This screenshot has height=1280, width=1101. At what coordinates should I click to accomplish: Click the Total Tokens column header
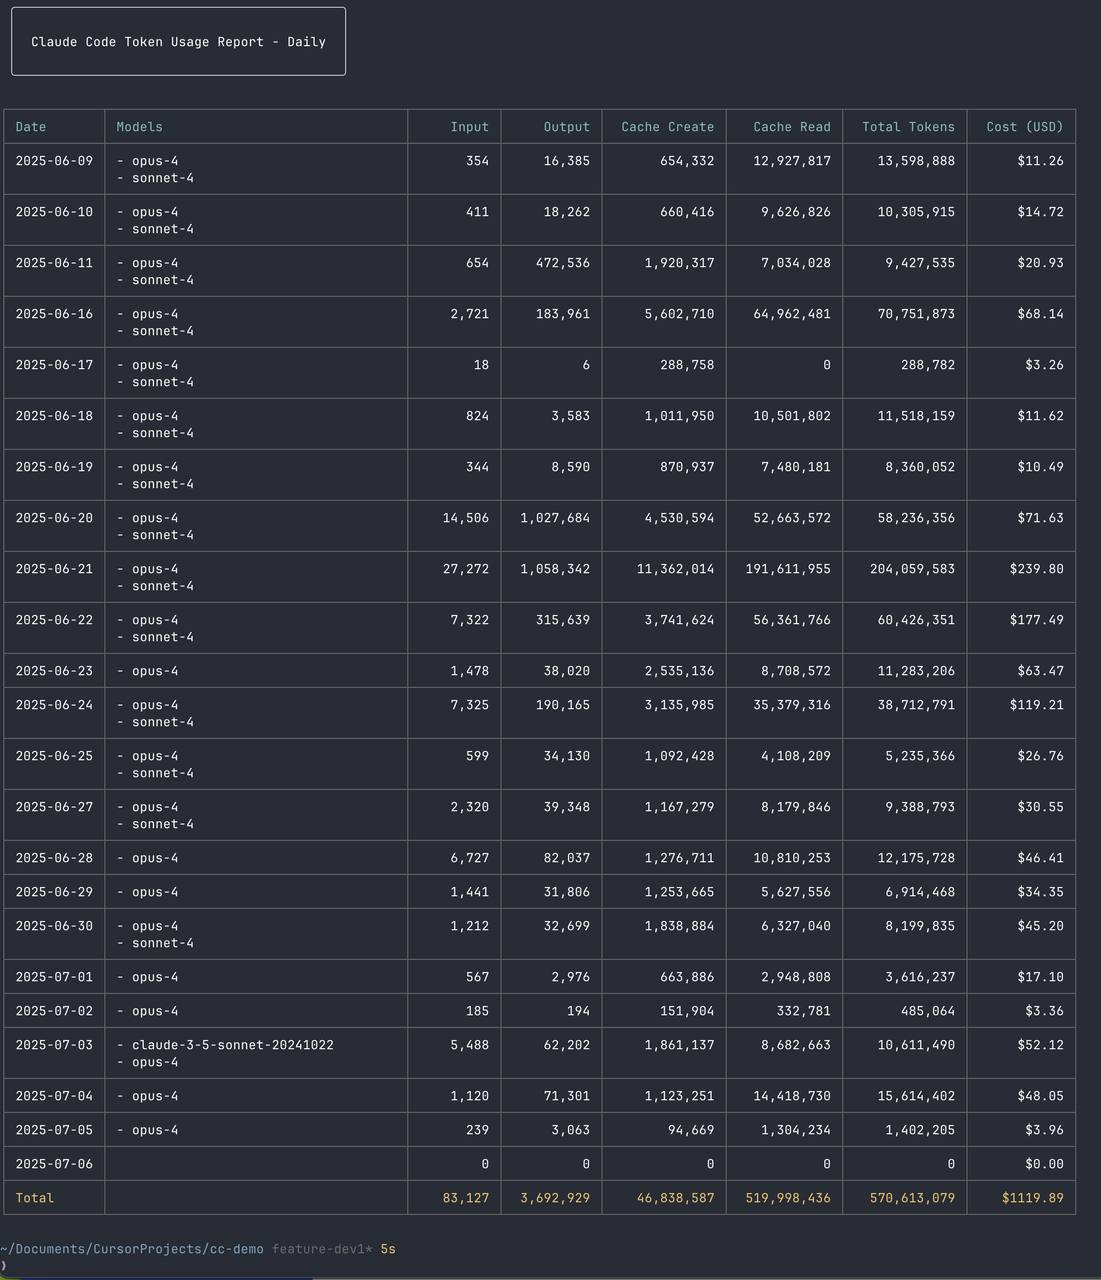tap(908, 127)
